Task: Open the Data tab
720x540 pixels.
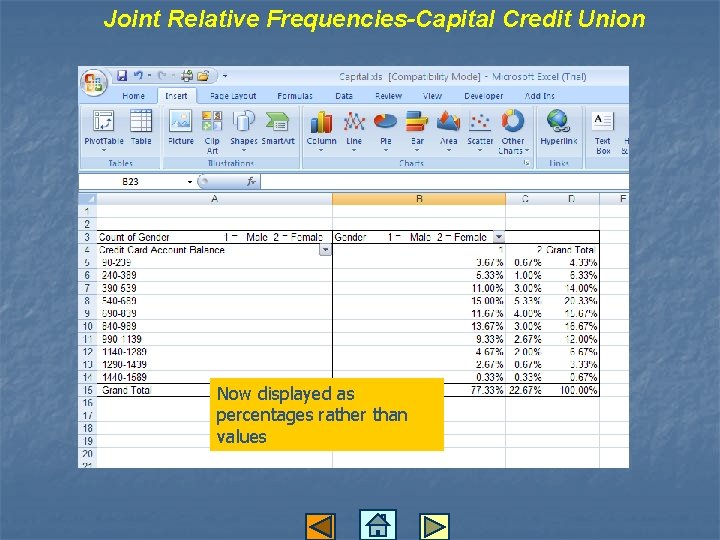Action: (344, 96)
